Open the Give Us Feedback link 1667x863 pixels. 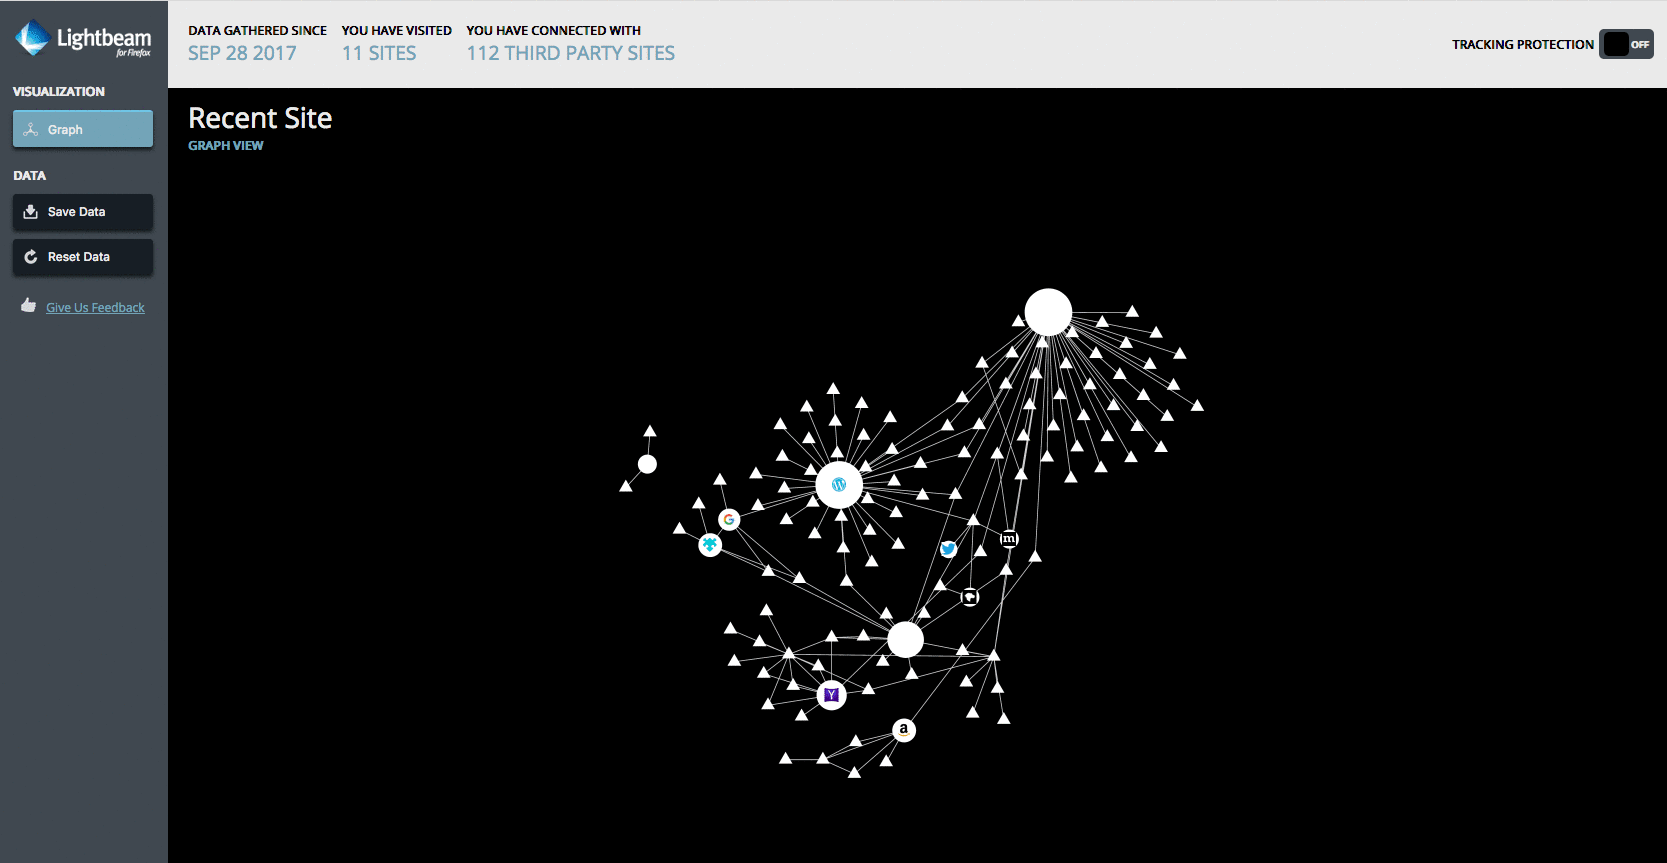tap(95, 308)
